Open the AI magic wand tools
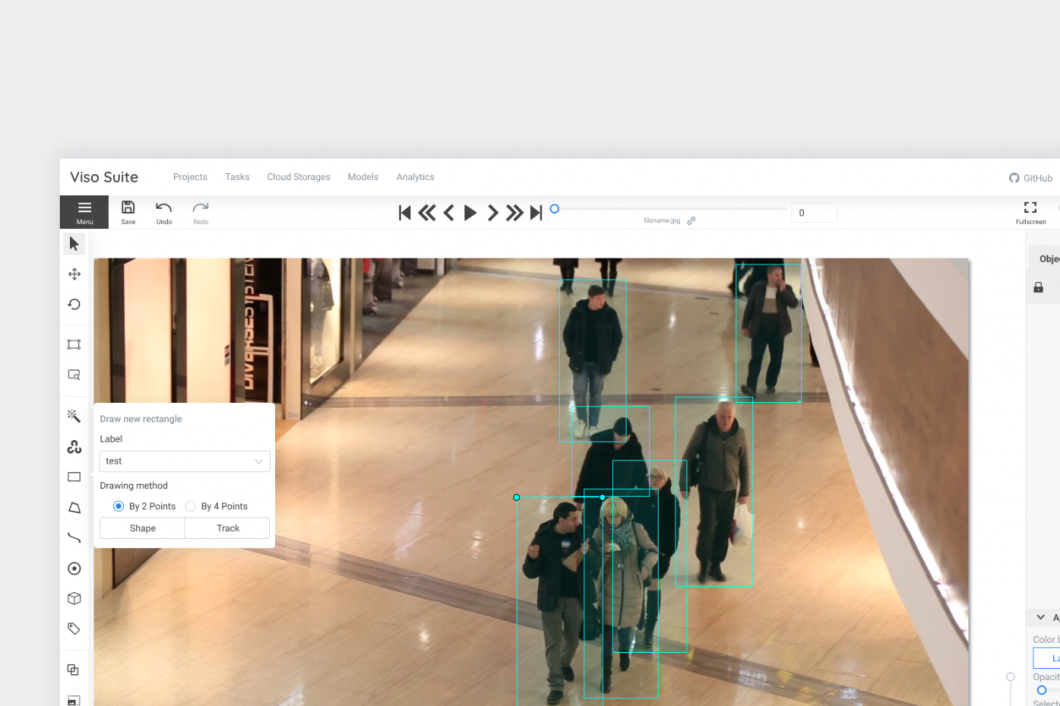 point(74,415)
